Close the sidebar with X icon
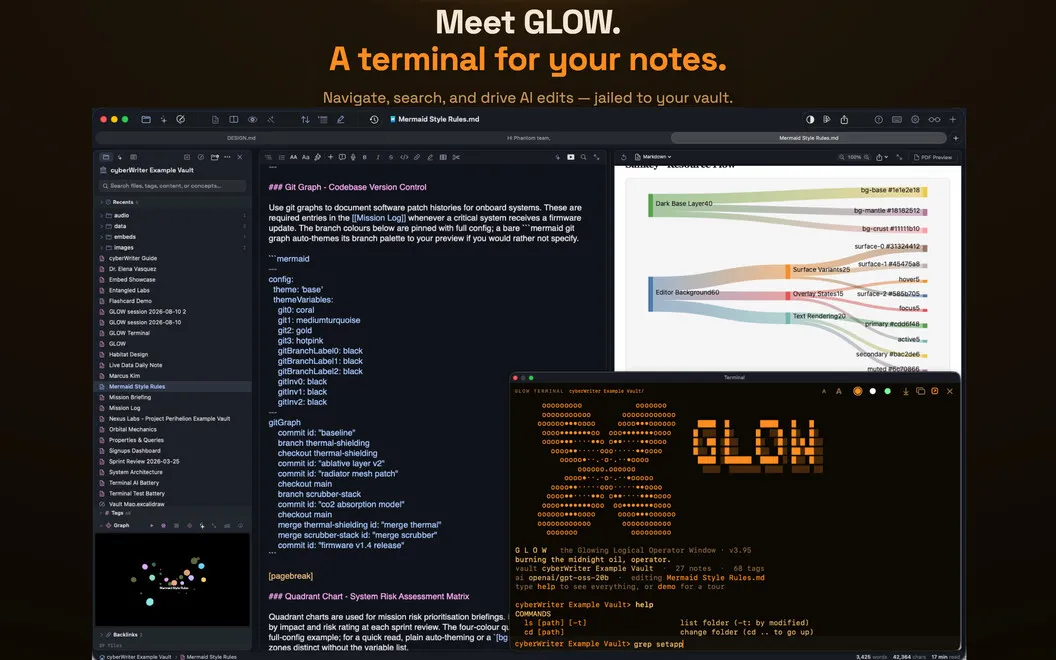The image size is (1056, 660). pos(239,157)
